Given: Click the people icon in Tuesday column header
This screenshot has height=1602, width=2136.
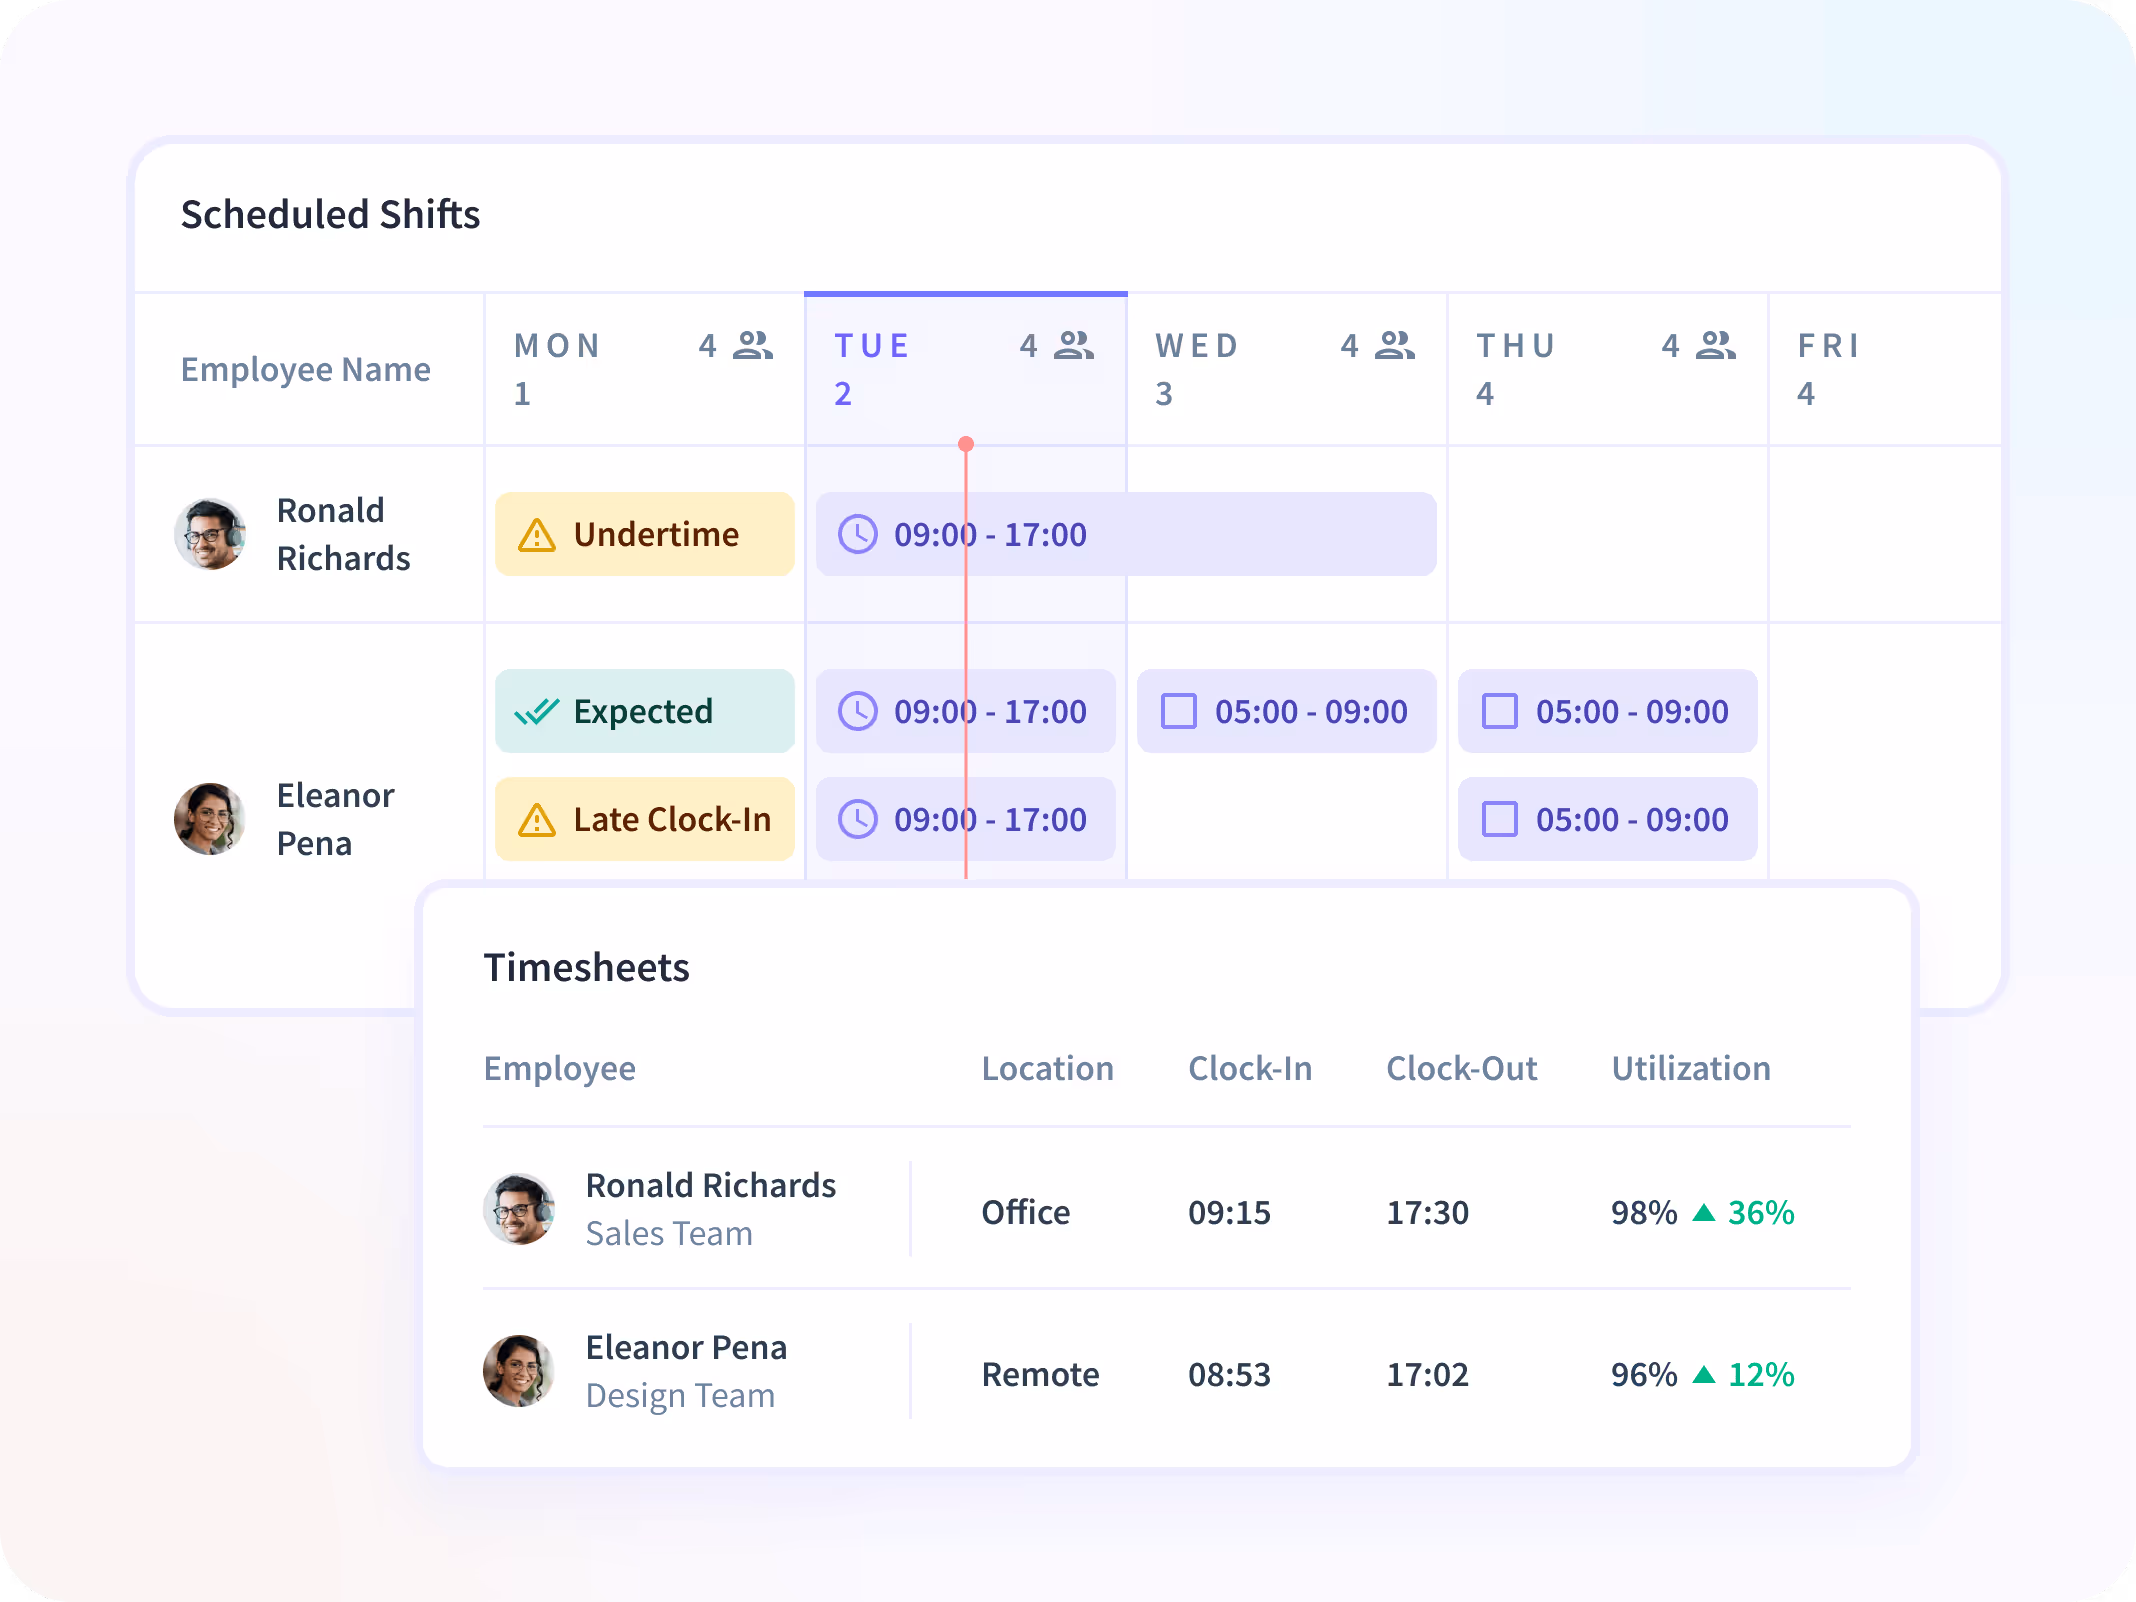Looking at the screenshot, I should (1074, 345).
